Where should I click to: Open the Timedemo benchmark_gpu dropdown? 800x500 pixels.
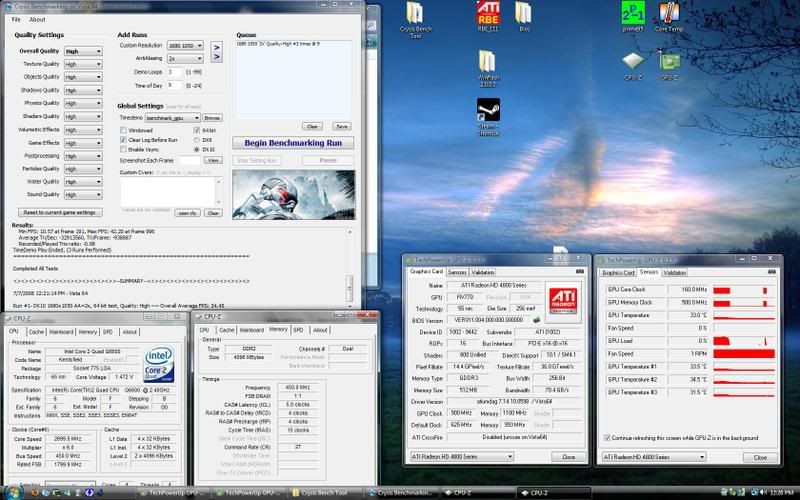tap(172, 118)
